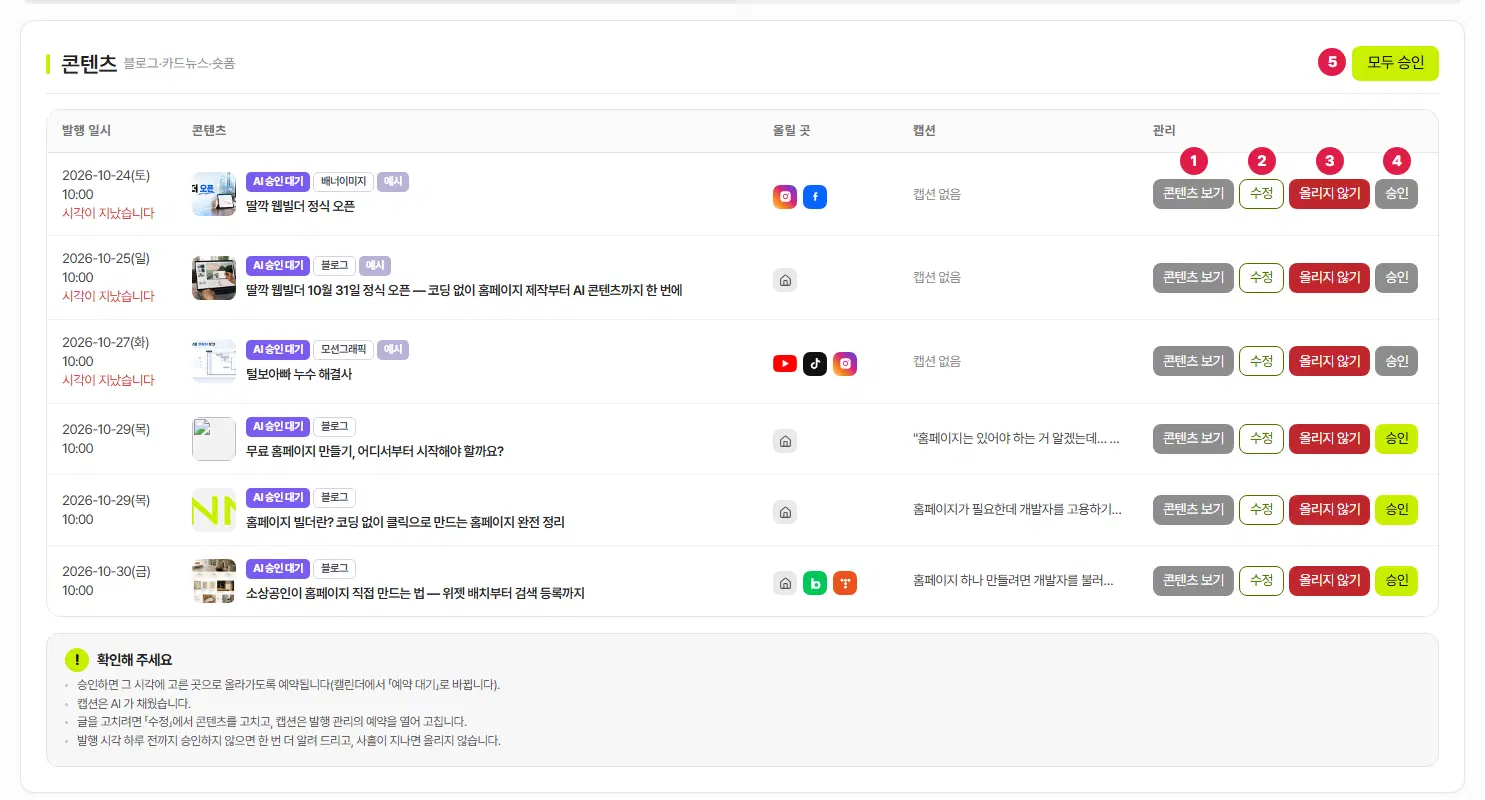Open the thumbnail of 홈페이지 빌더란 post

click(214, 510)
